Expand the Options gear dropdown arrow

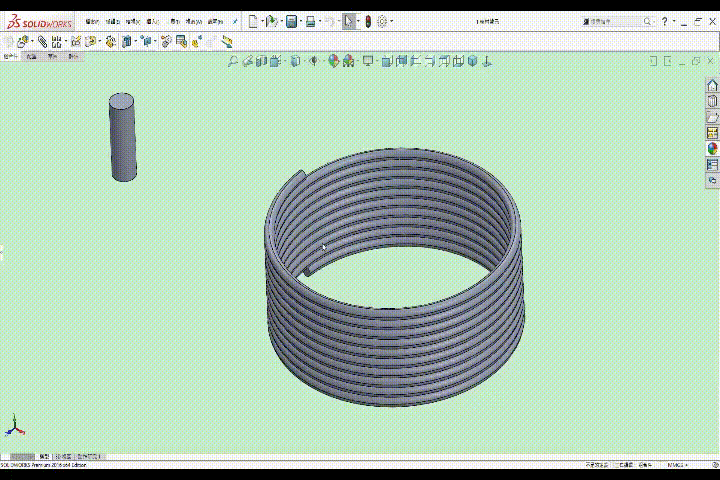coord(391,21)
